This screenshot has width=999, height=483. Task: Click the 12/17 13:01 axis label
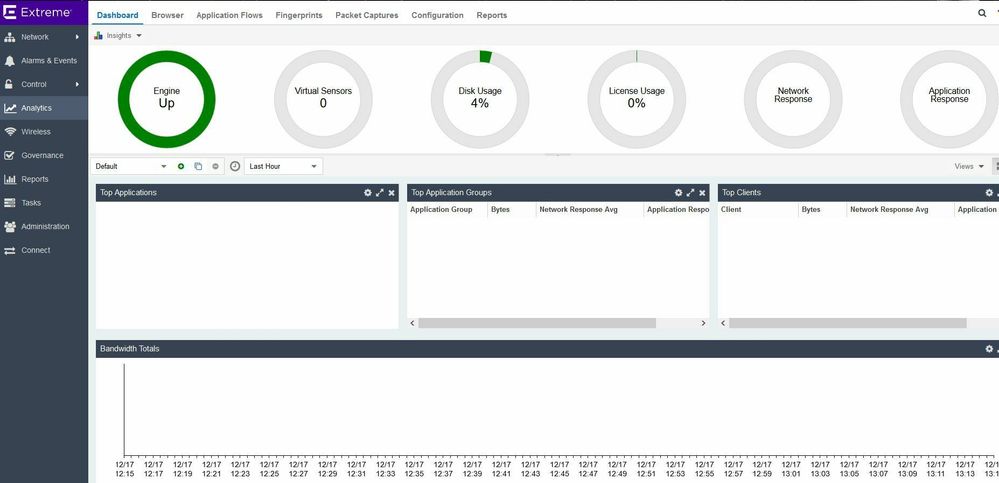tap(792, 470)
